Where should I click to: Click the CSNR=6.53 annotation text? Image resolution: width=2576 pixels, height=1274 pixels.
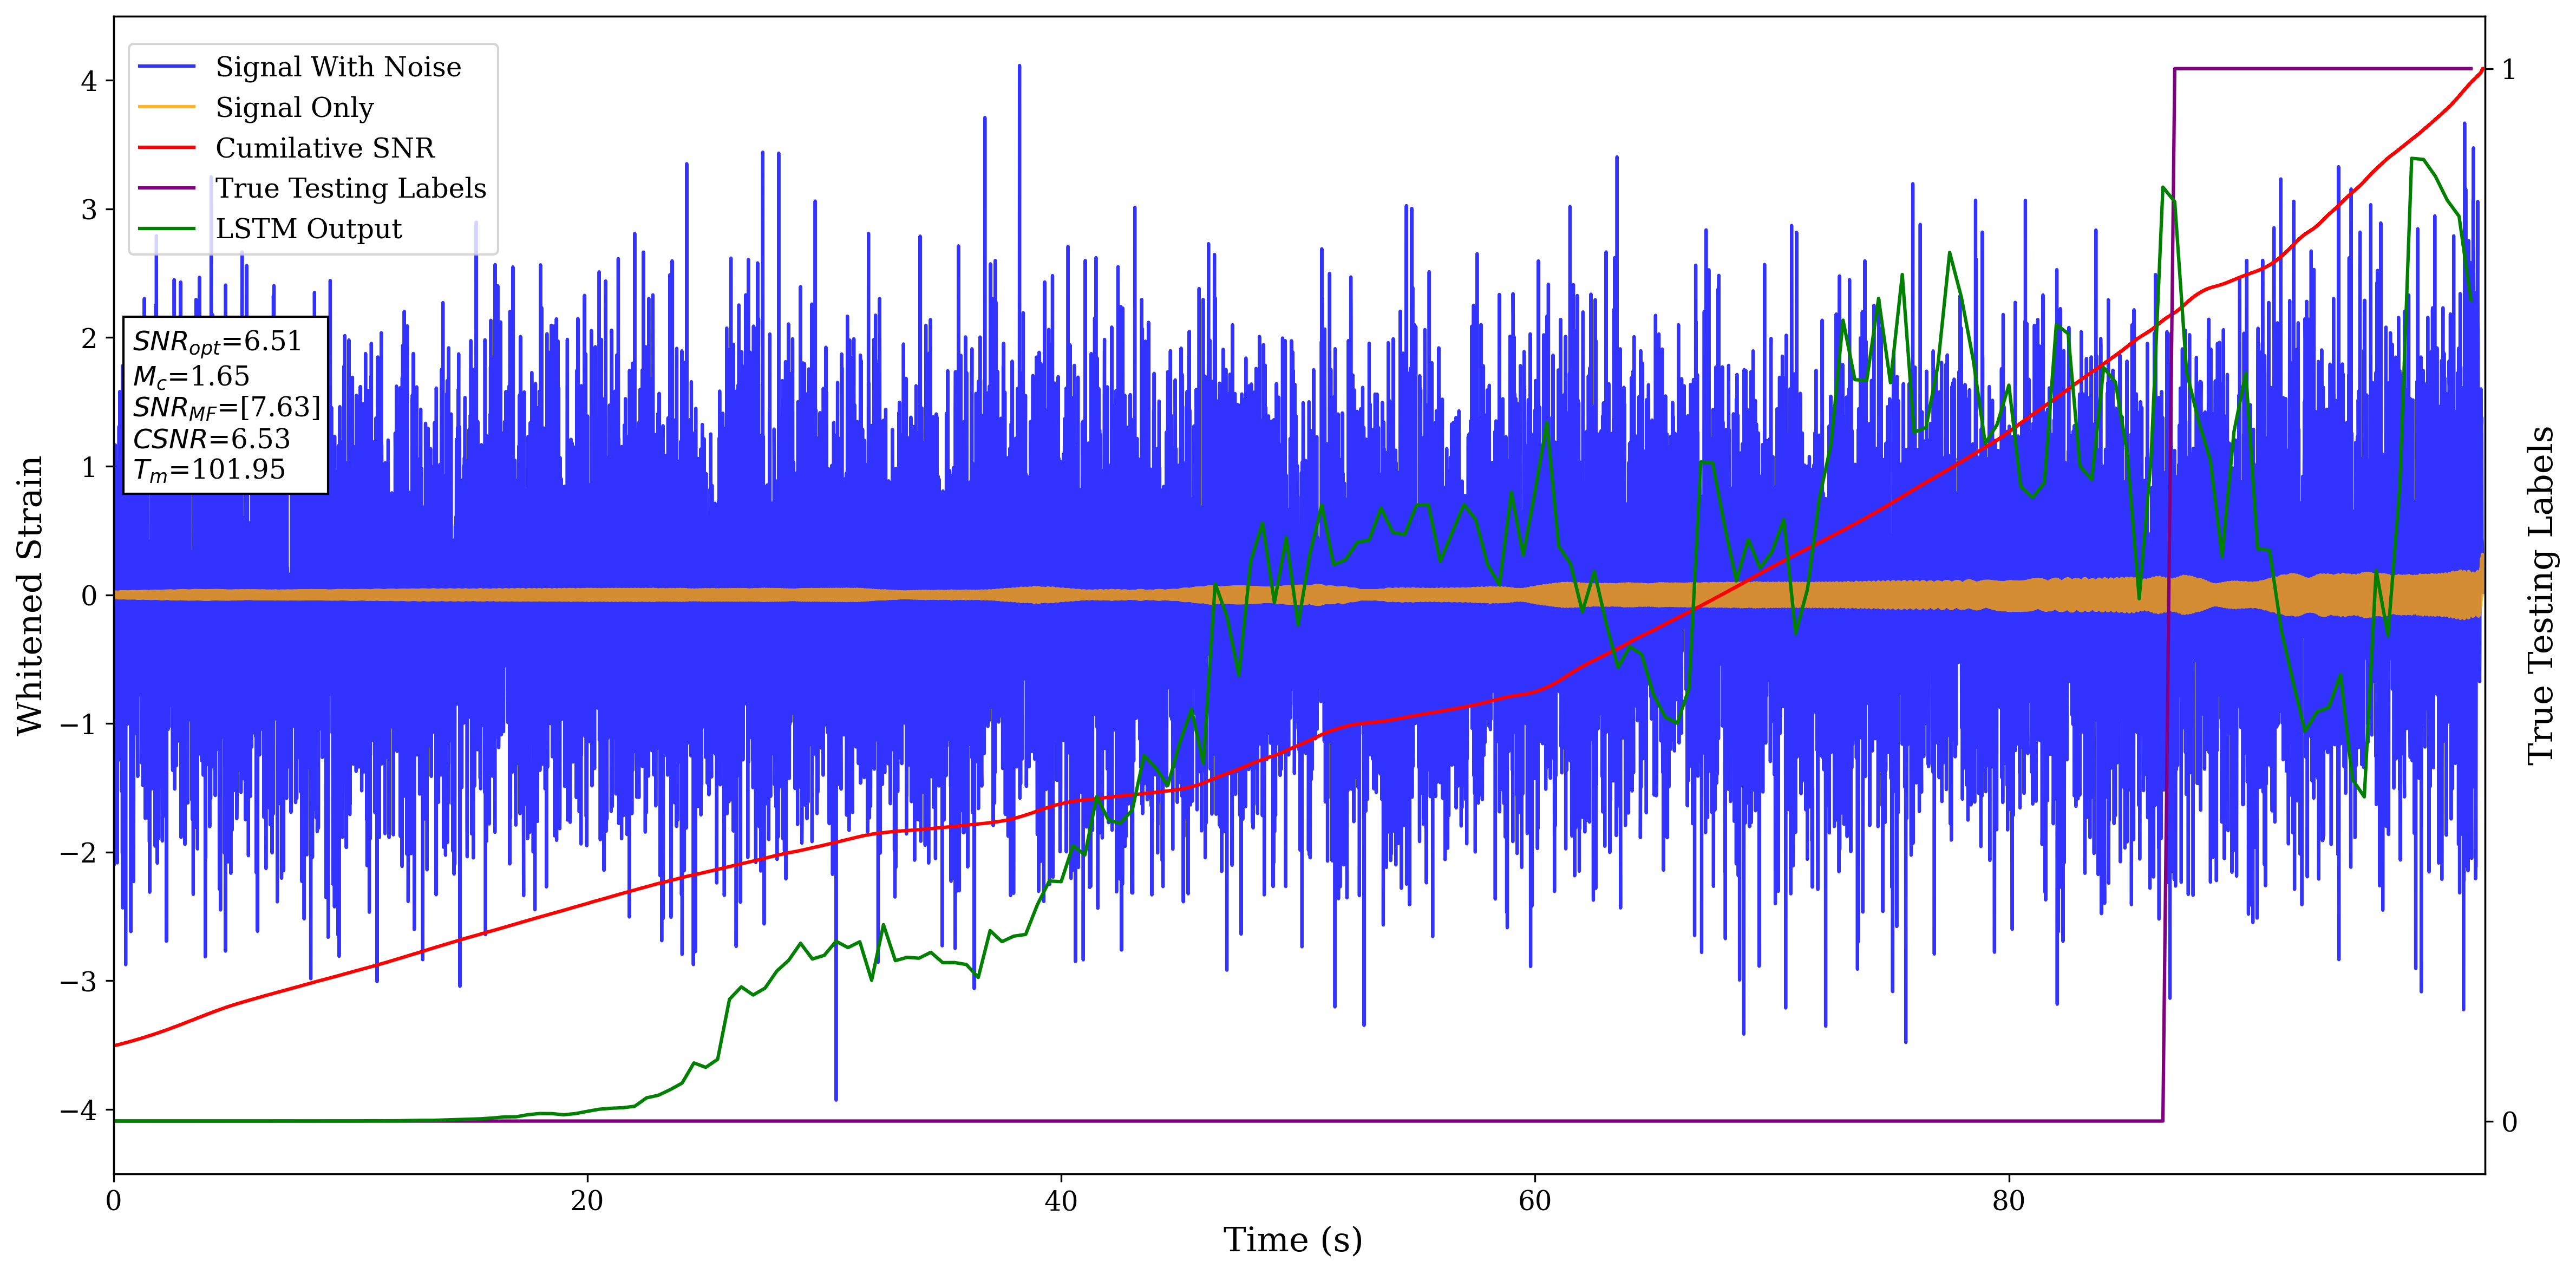211,439
